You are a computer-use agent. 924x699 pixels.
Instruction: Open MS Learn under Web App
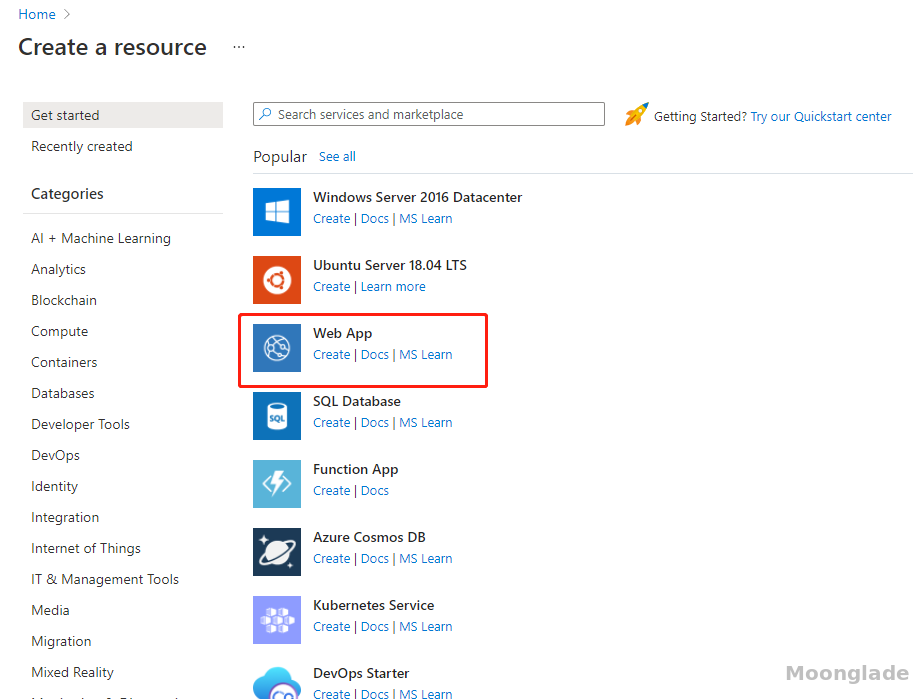click(425, 355)
